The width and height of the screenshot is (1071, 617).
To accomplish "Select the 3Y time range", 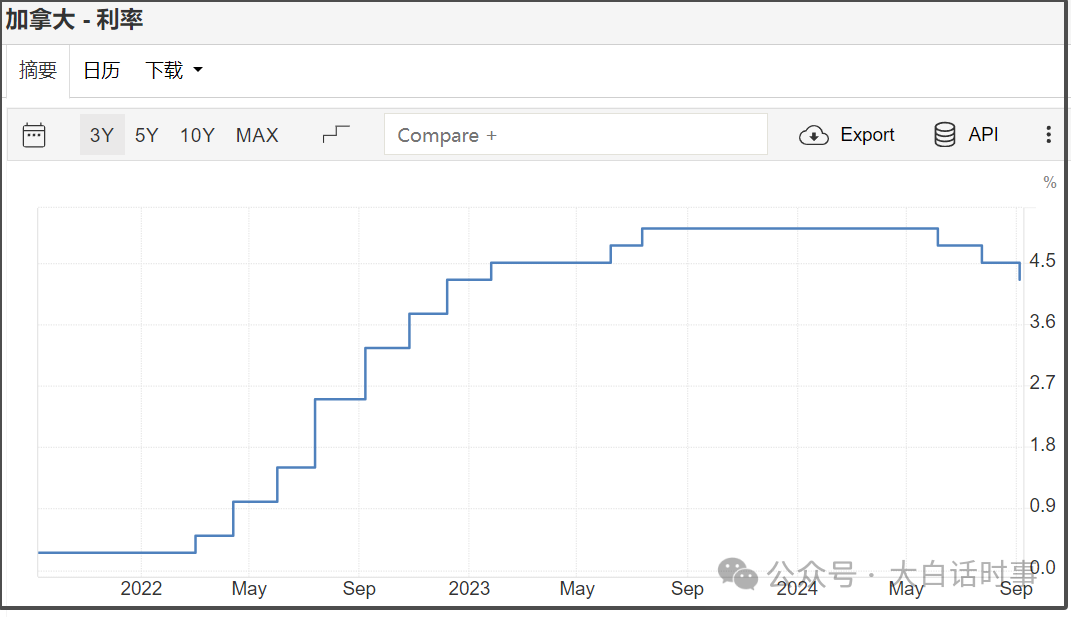I will tap(101, 135).
